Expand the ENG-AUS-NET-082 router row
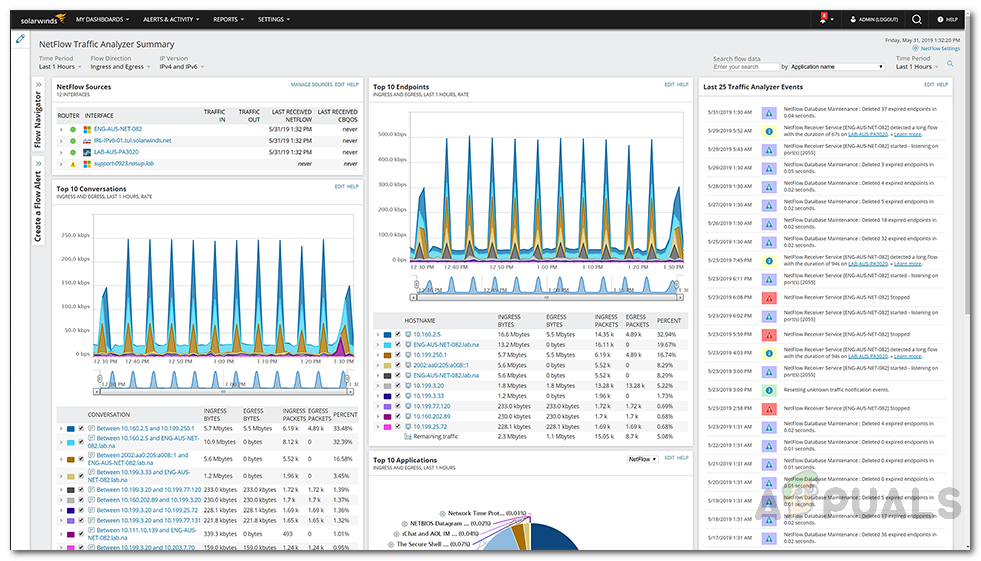 click(61, 129)
